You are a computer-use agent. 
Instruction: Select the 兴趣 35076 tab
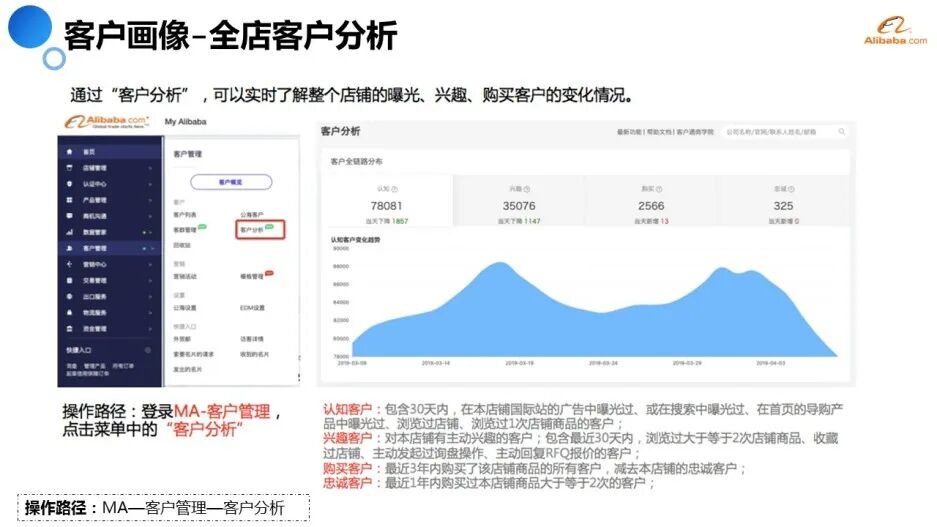coord(519,201)
